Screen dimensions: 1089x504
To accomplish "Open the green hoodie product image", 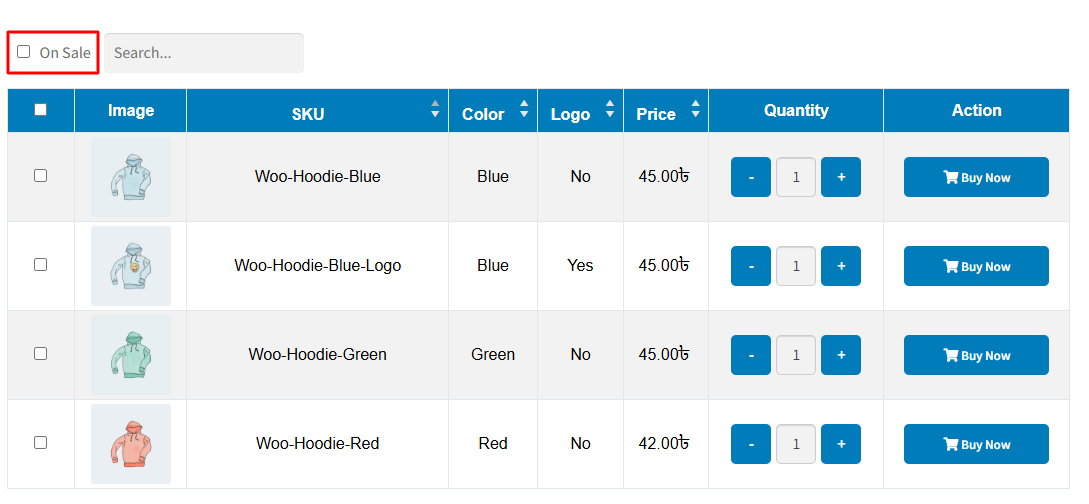I will 131,355.
